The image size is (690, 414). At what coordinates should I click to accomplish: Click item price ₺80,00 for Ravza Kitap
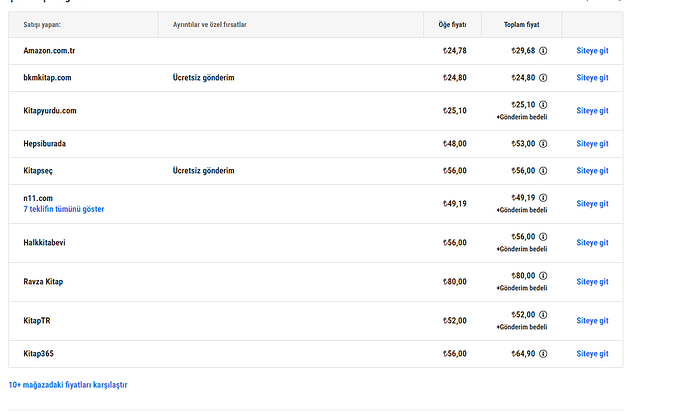(455, 282)
